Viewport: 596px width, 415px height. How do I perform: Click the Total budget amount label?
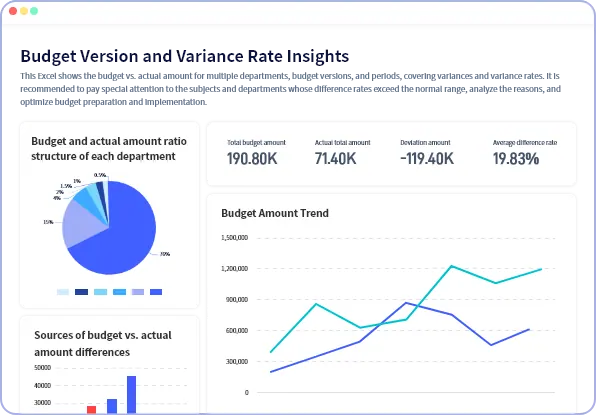click(x=256, y=143)
